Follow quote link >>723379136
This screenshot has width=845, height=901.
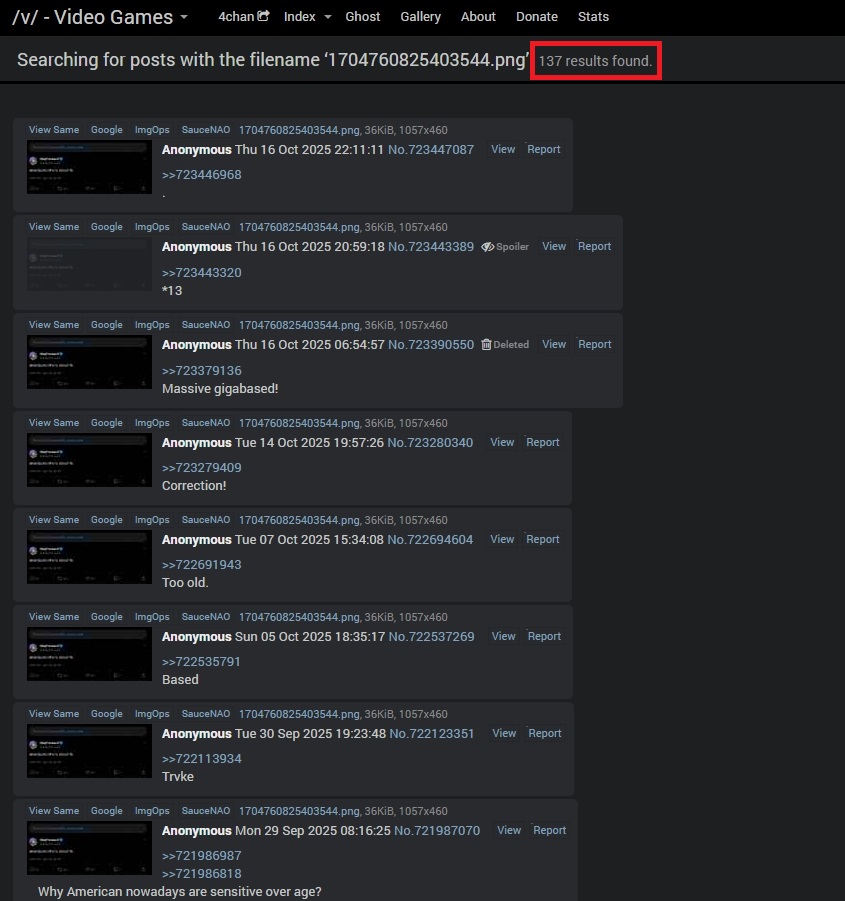[202, 371]
